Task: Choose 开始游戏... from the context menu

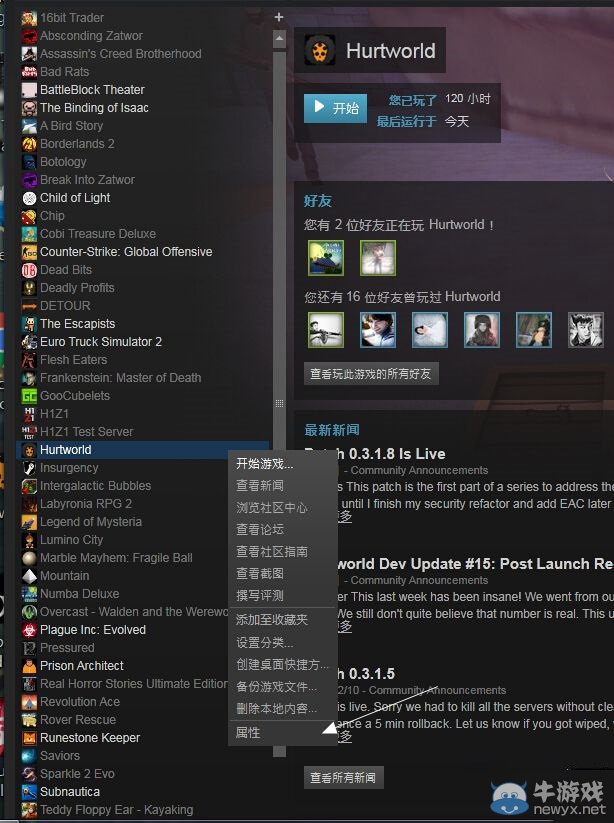Action: 265,464
